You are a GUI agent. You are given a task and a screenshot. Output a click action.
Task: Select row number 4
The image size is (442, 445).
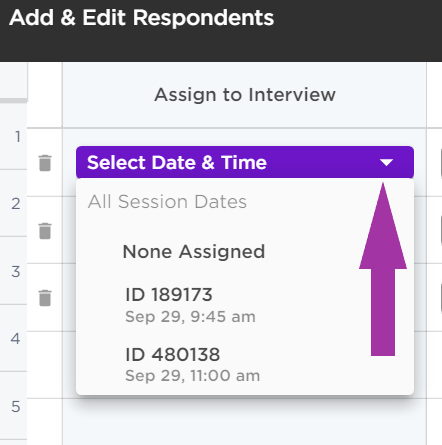(x=16, y=339)
